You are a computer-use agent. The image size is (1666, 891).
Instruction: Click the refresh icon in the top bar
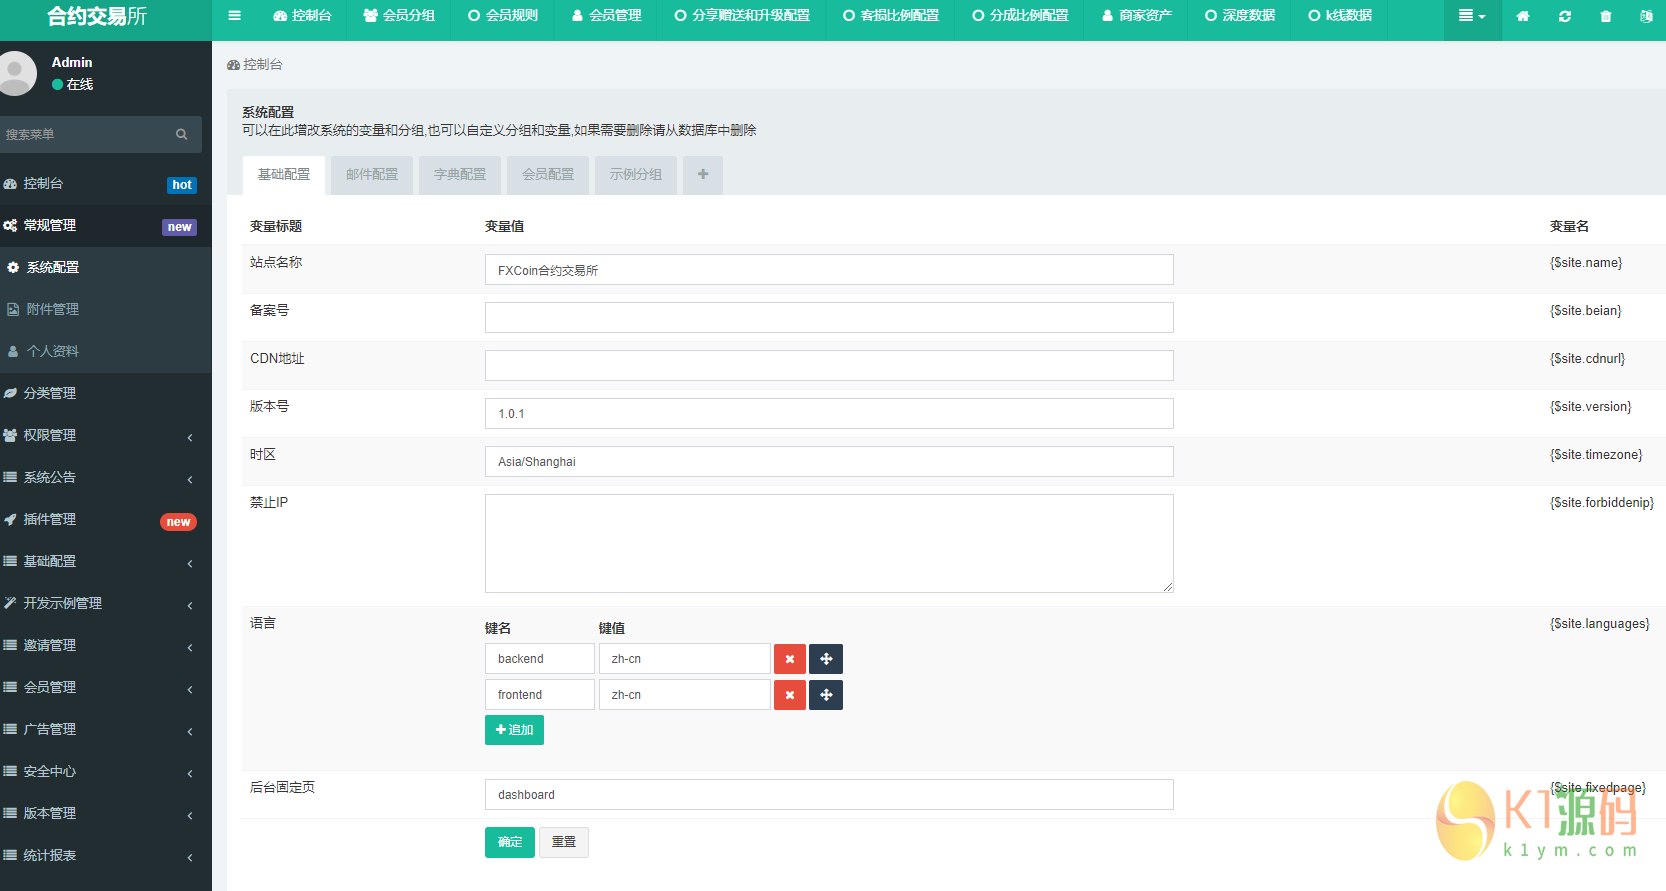1565,16
